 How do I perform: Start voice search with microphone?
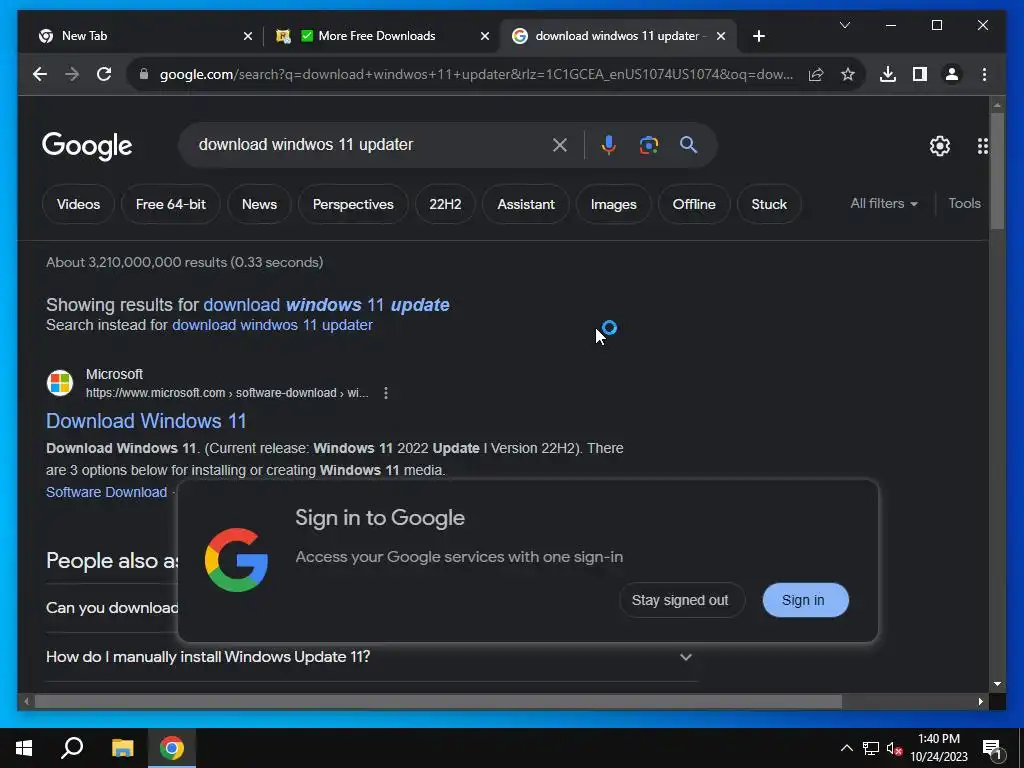tap(609, 145)
